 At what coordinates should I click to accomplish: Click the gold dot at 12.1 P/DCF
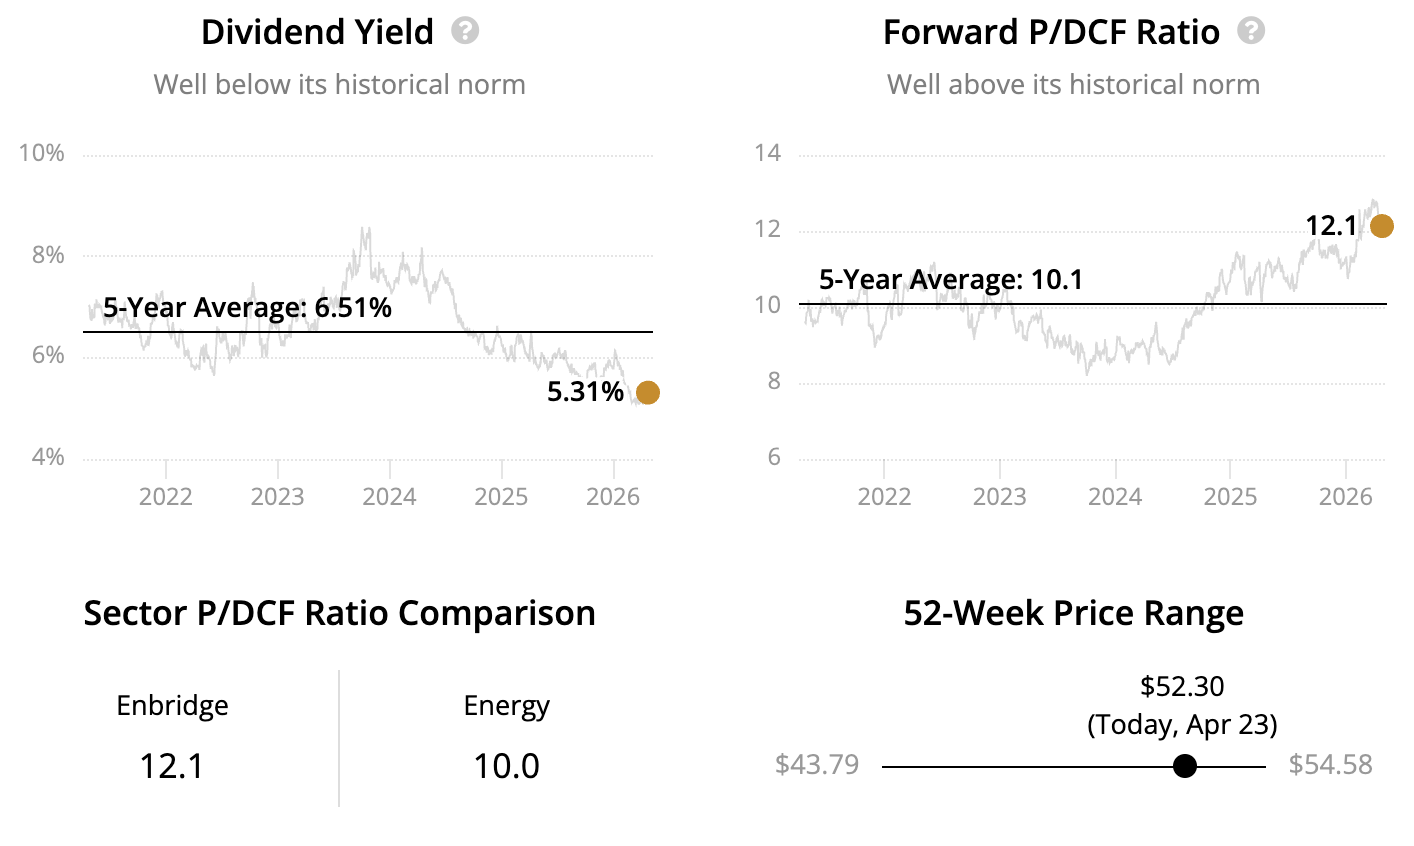[1381, 226]
